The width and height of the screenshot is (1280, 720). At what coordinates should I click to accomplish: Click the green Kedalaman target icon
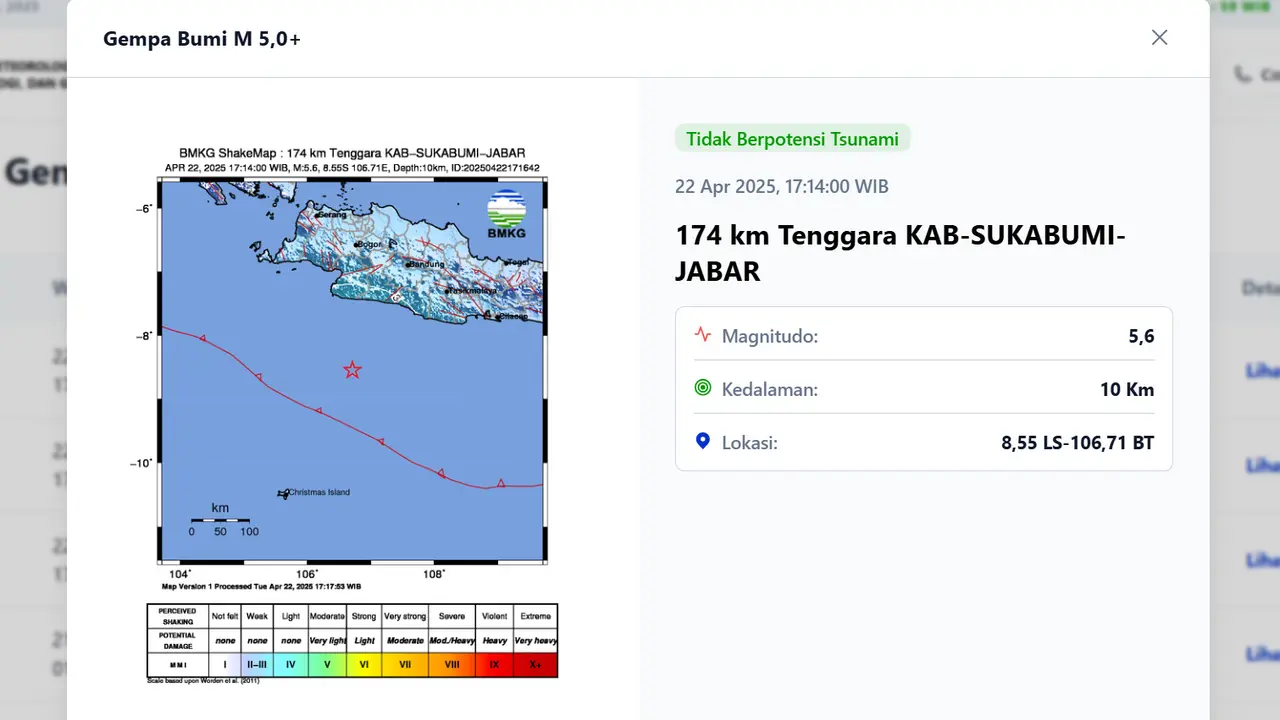(x=703, y=388)
